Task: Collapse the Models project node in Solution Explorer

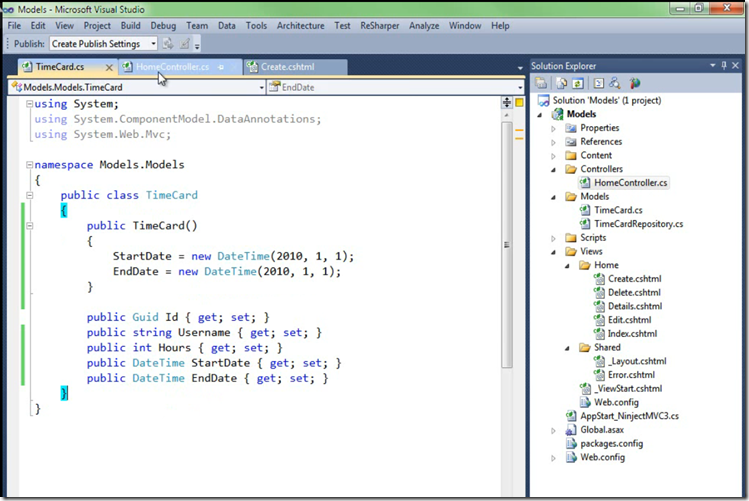Action: coord(540,115)
